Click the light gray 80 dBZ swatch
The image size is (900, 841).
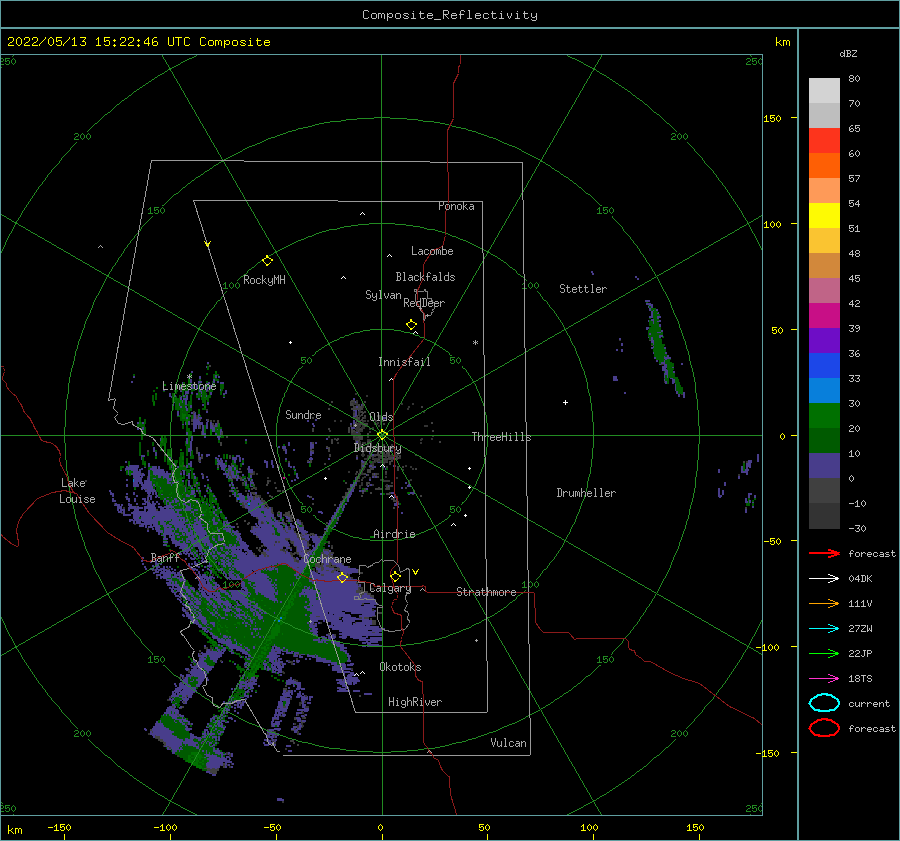coord(824,91)
